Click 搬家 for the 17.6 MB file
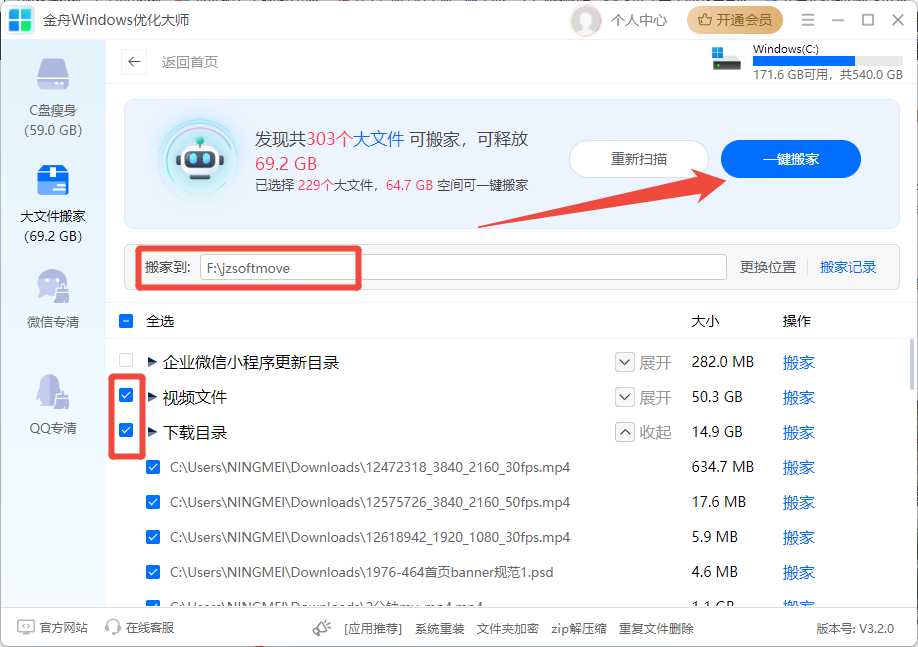The height and width of the screenshot is (647, 918). point(799,502)
